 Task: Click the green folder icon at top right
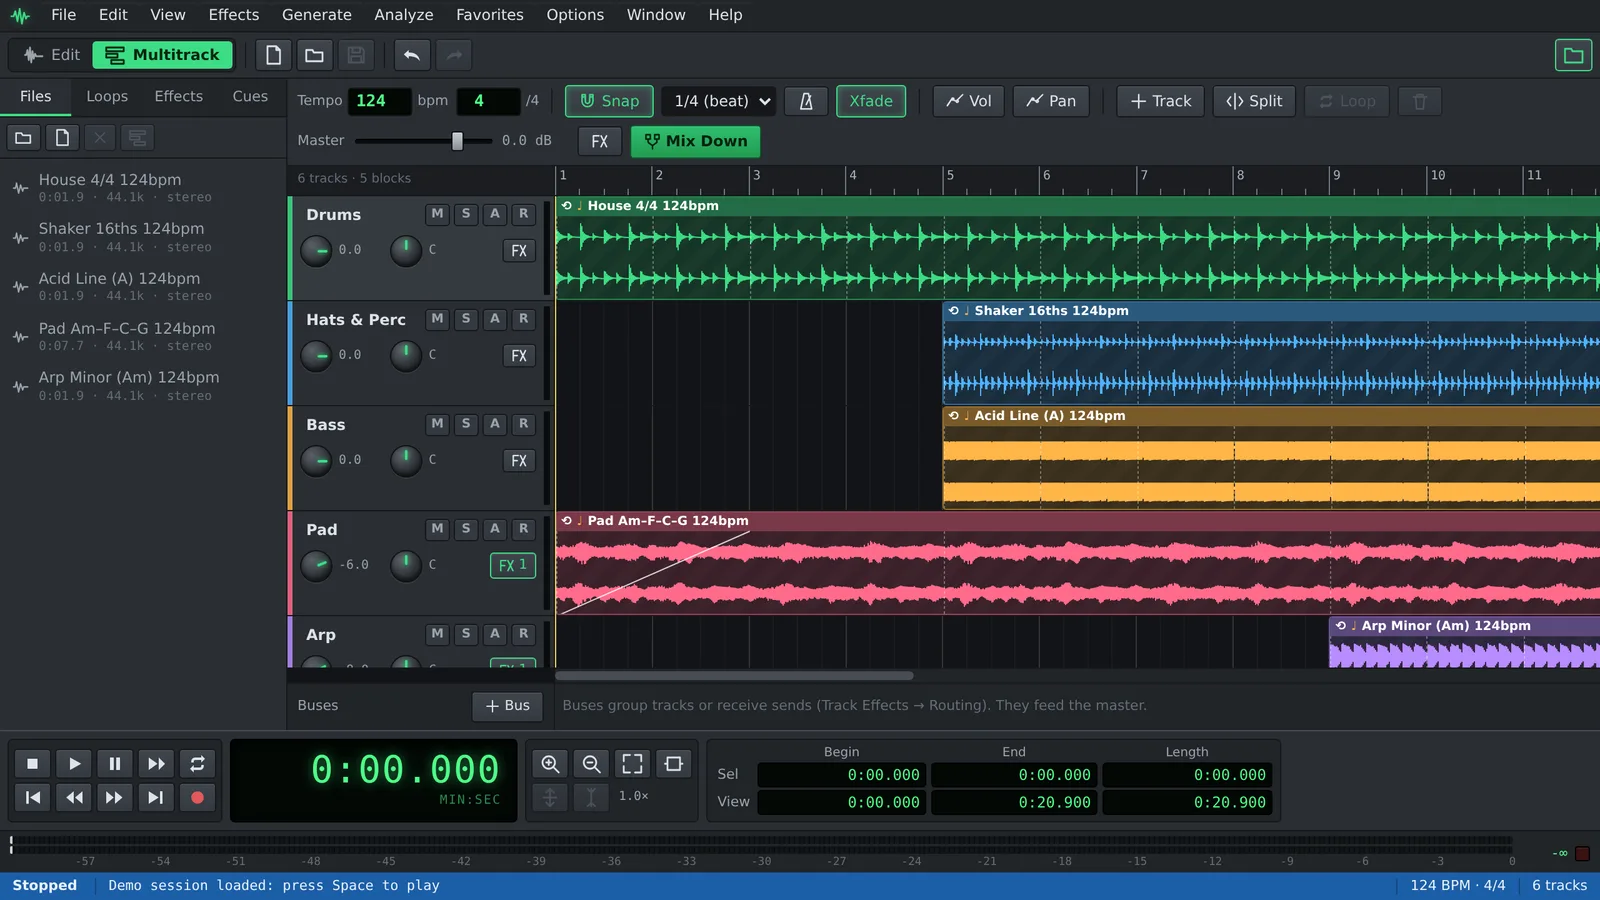point(1573,55)
